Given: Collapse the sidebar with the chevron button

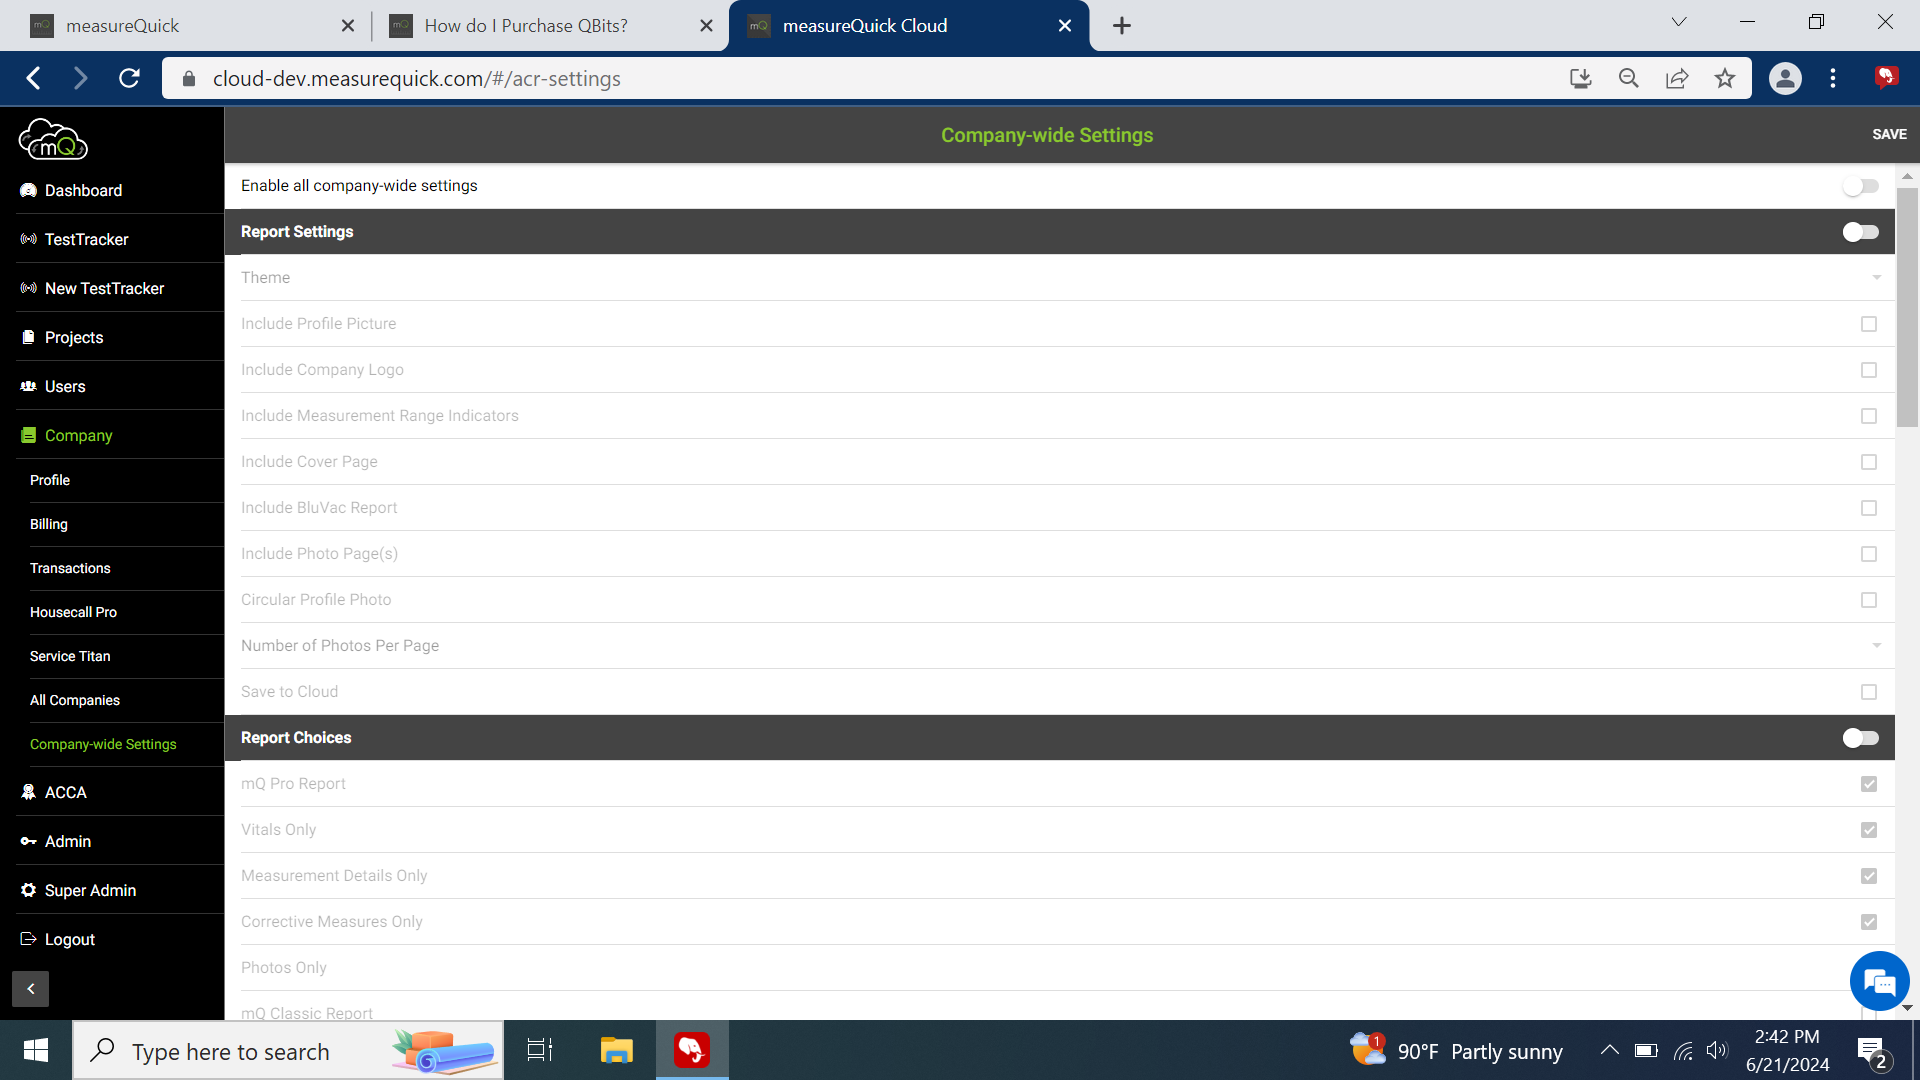Looking at the screenshot, I should click(x=30, y=988).
